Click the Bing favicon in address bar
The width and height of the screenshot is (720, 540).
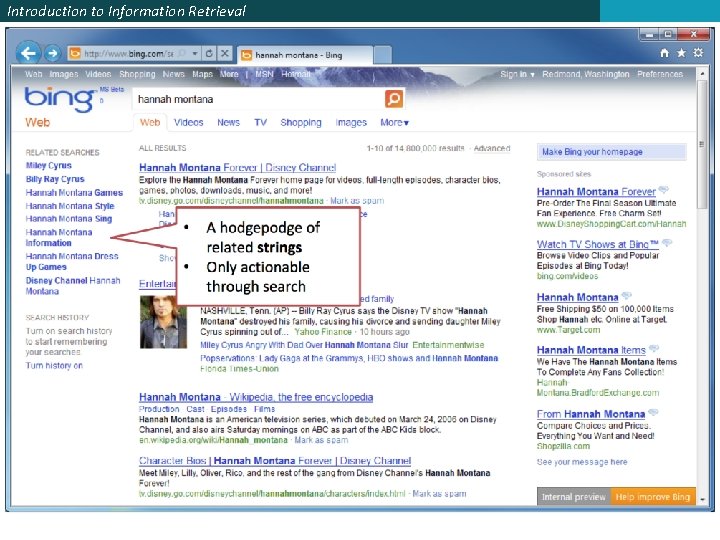click(x=74, y=54)
